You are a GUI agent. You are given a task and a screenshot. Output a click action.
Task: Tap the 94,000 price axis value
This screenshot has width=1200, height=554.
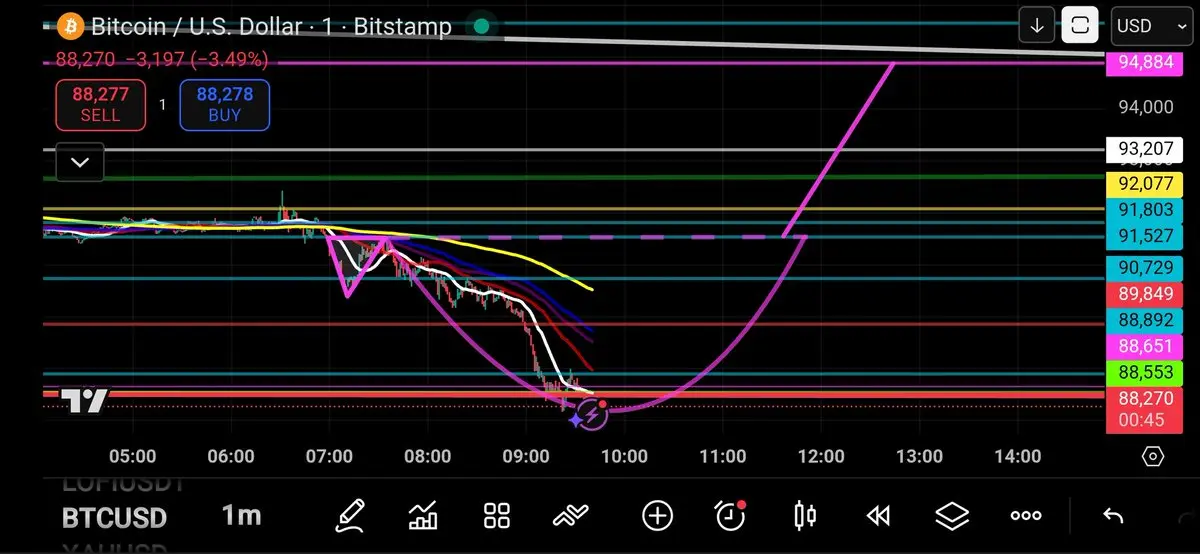coord(1145,107)
